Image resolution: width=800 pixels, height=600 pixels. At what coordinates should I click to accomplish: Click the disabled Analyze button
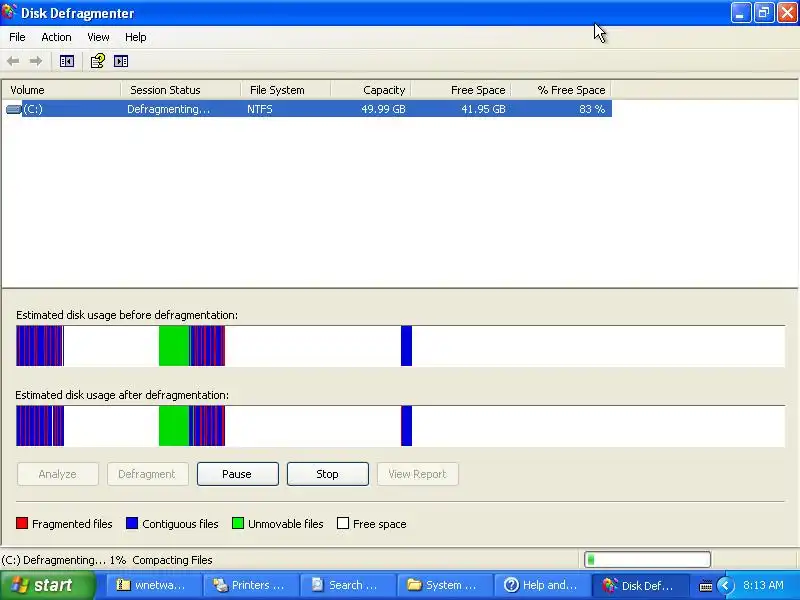[58, 474]
